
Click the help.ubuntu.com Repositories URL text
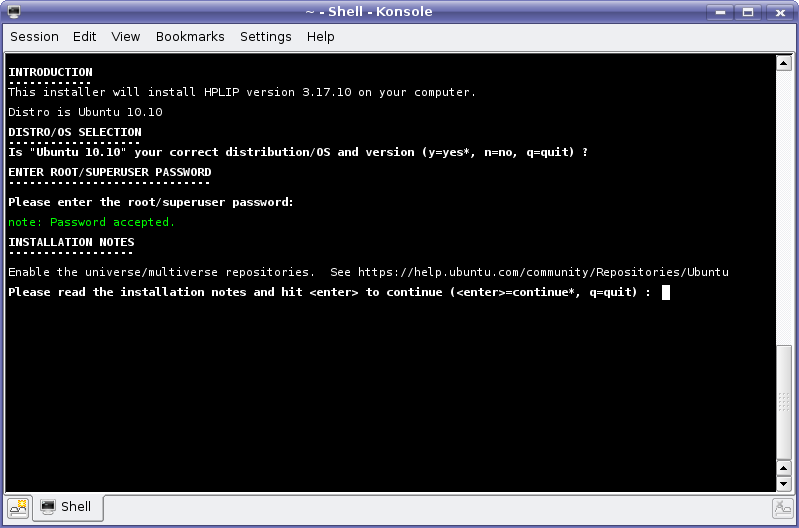click(543, 272)
